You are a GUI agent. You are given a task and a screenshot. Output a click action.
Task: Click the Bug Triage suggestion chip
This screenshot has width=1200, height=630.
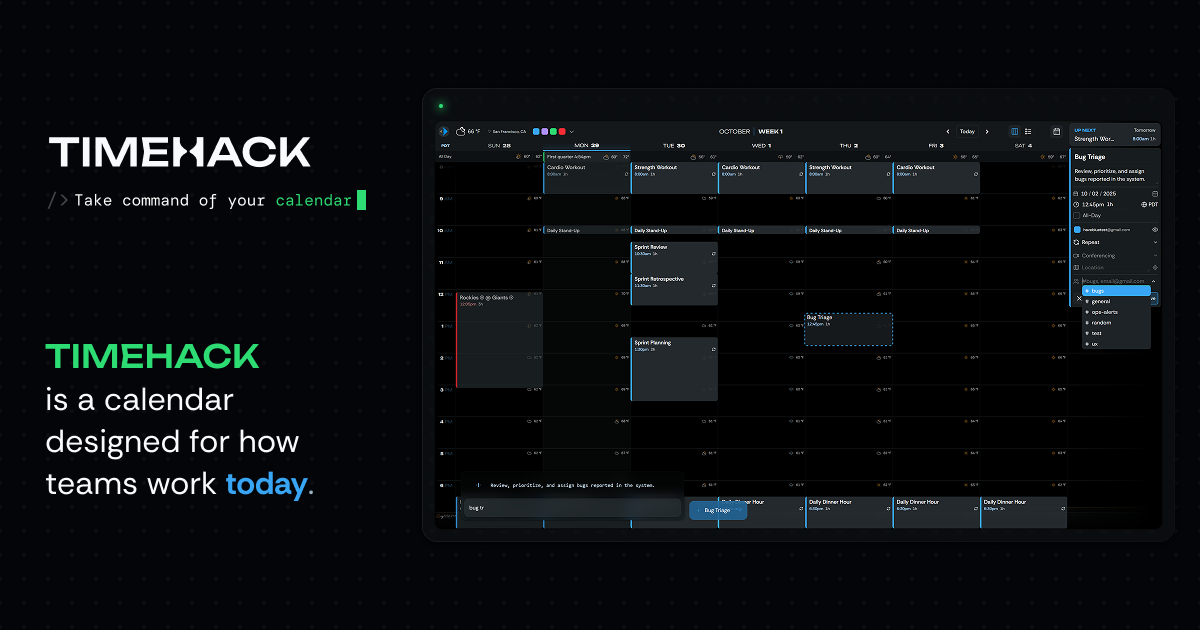pos(718,510)
